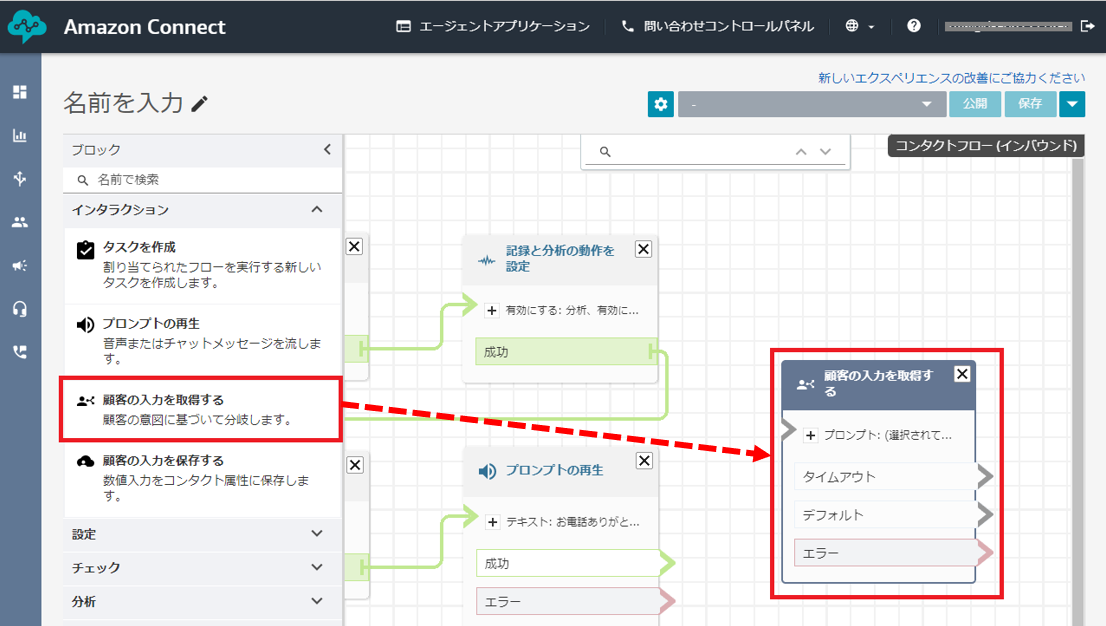Click the logout icon
Screen dimensions: 1106x626
pyautogui.click(x=1088, y=26)
